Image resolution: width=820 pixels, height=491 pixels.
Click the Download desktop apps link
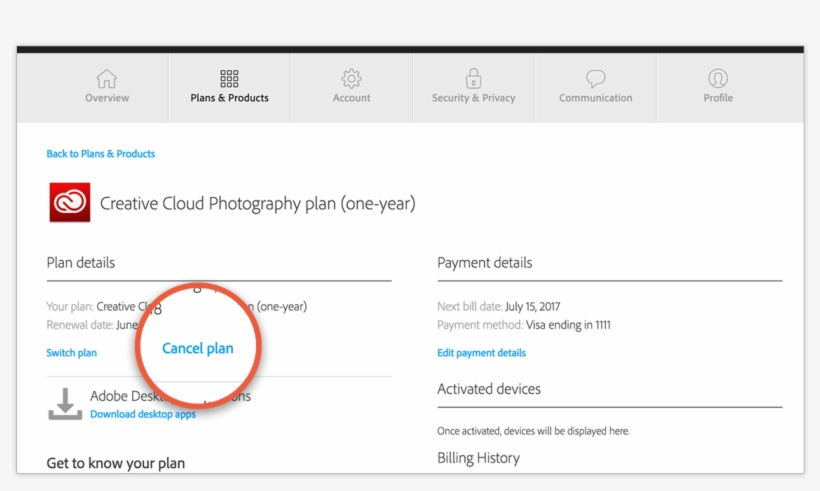tap(143, 414)
